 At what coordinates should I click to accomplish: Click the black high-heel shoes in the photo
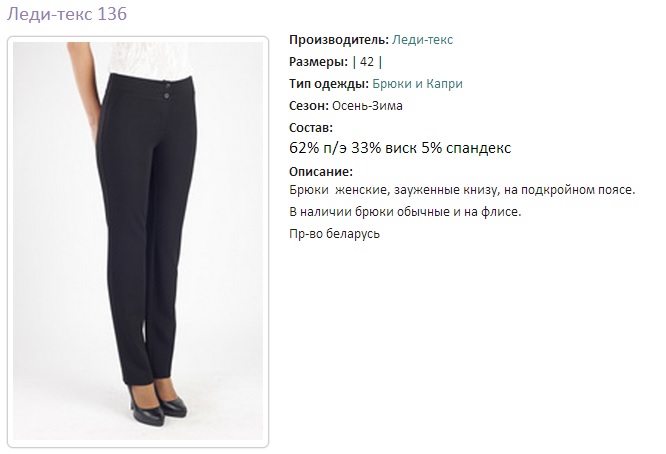[158, 405]
